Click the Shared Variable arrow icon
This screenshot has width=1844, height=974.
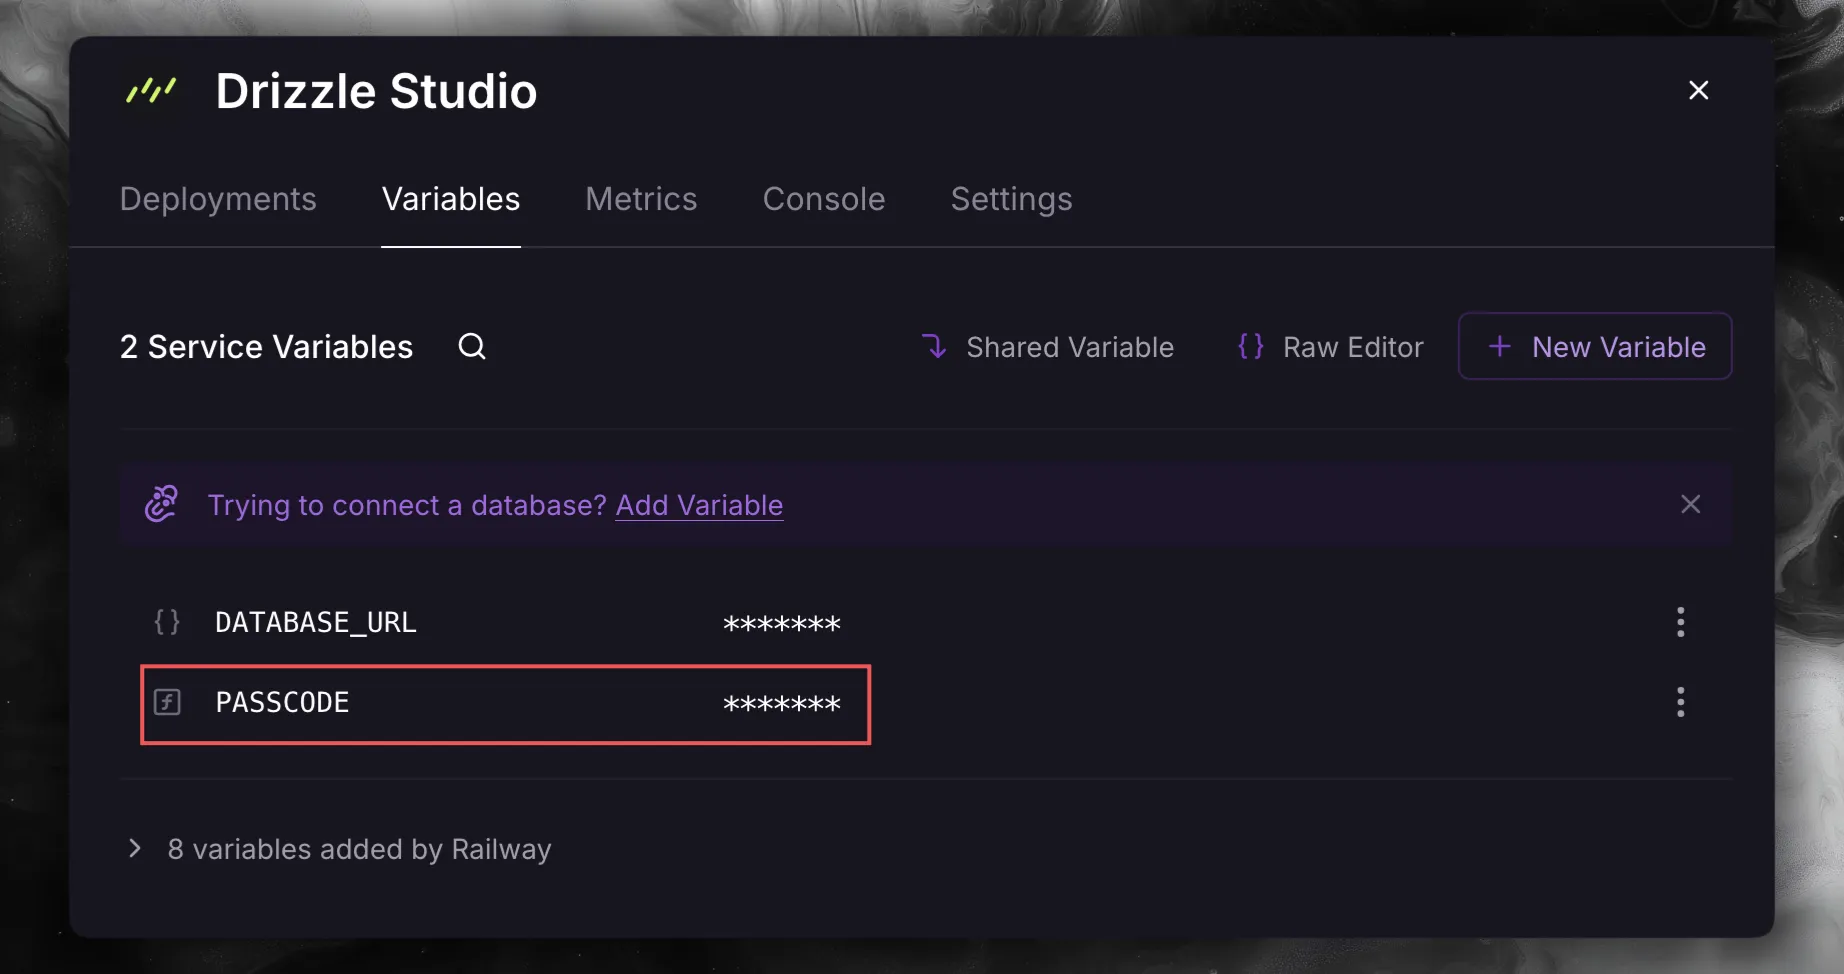click(934, 346)
